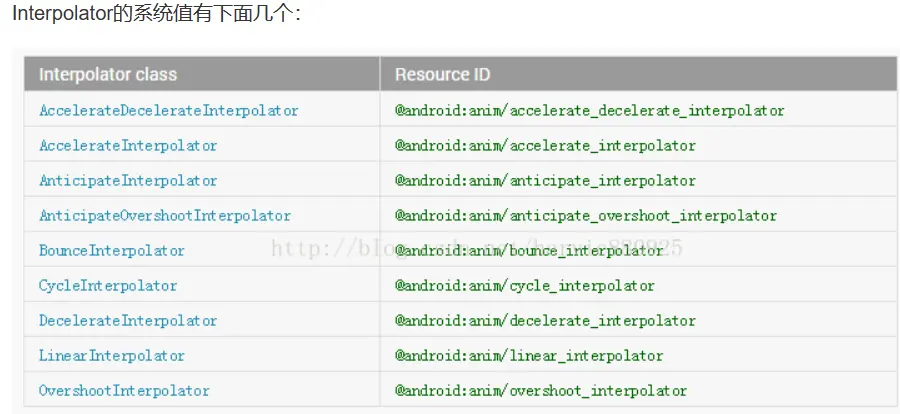Open the AccelerateDecelerateInterpolator class link
Screen dimensions: 900x414
click(x=169, y=110)
